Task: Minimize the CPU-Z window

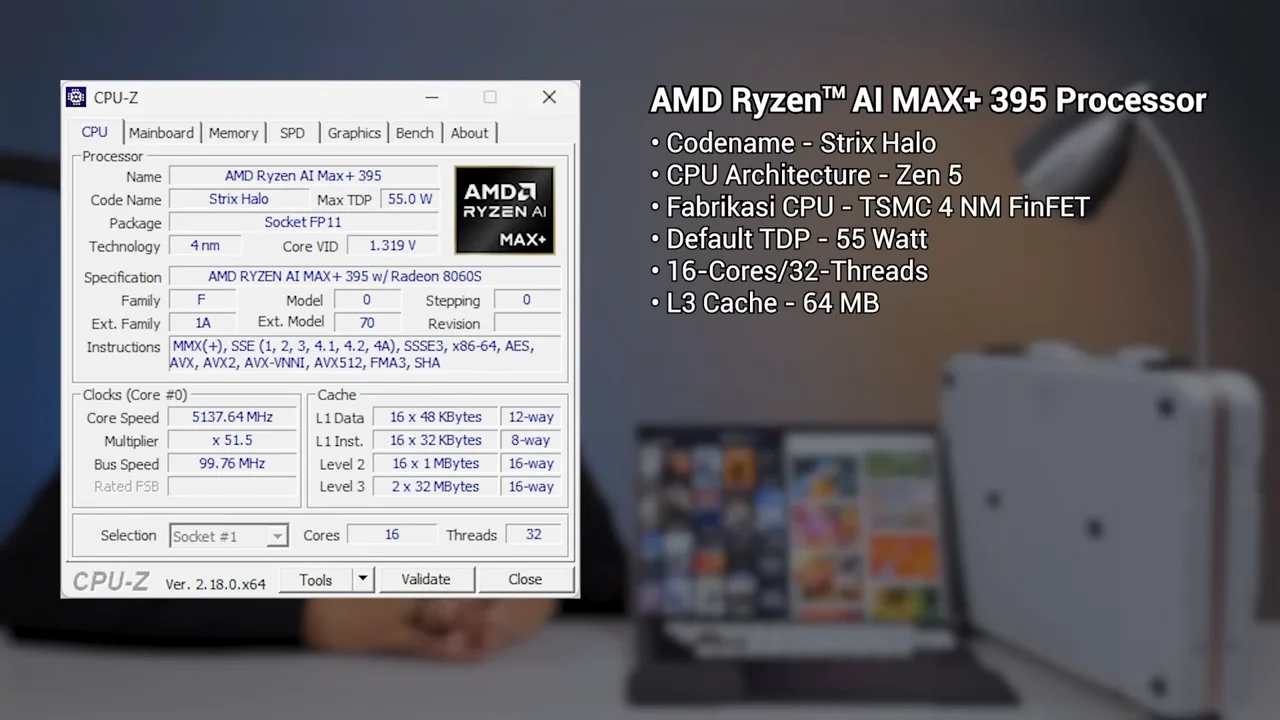Action: (x=431, y=97)
